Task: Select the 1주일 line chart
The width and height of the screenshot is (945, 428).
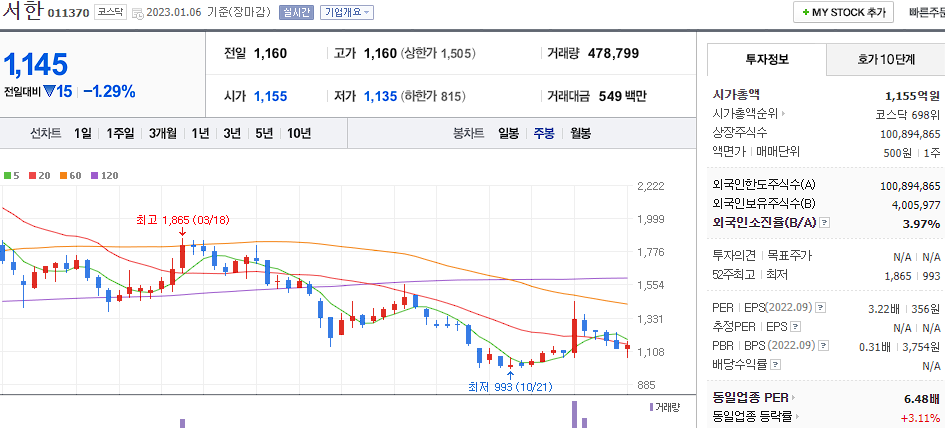Action: (x=120, y=133)
